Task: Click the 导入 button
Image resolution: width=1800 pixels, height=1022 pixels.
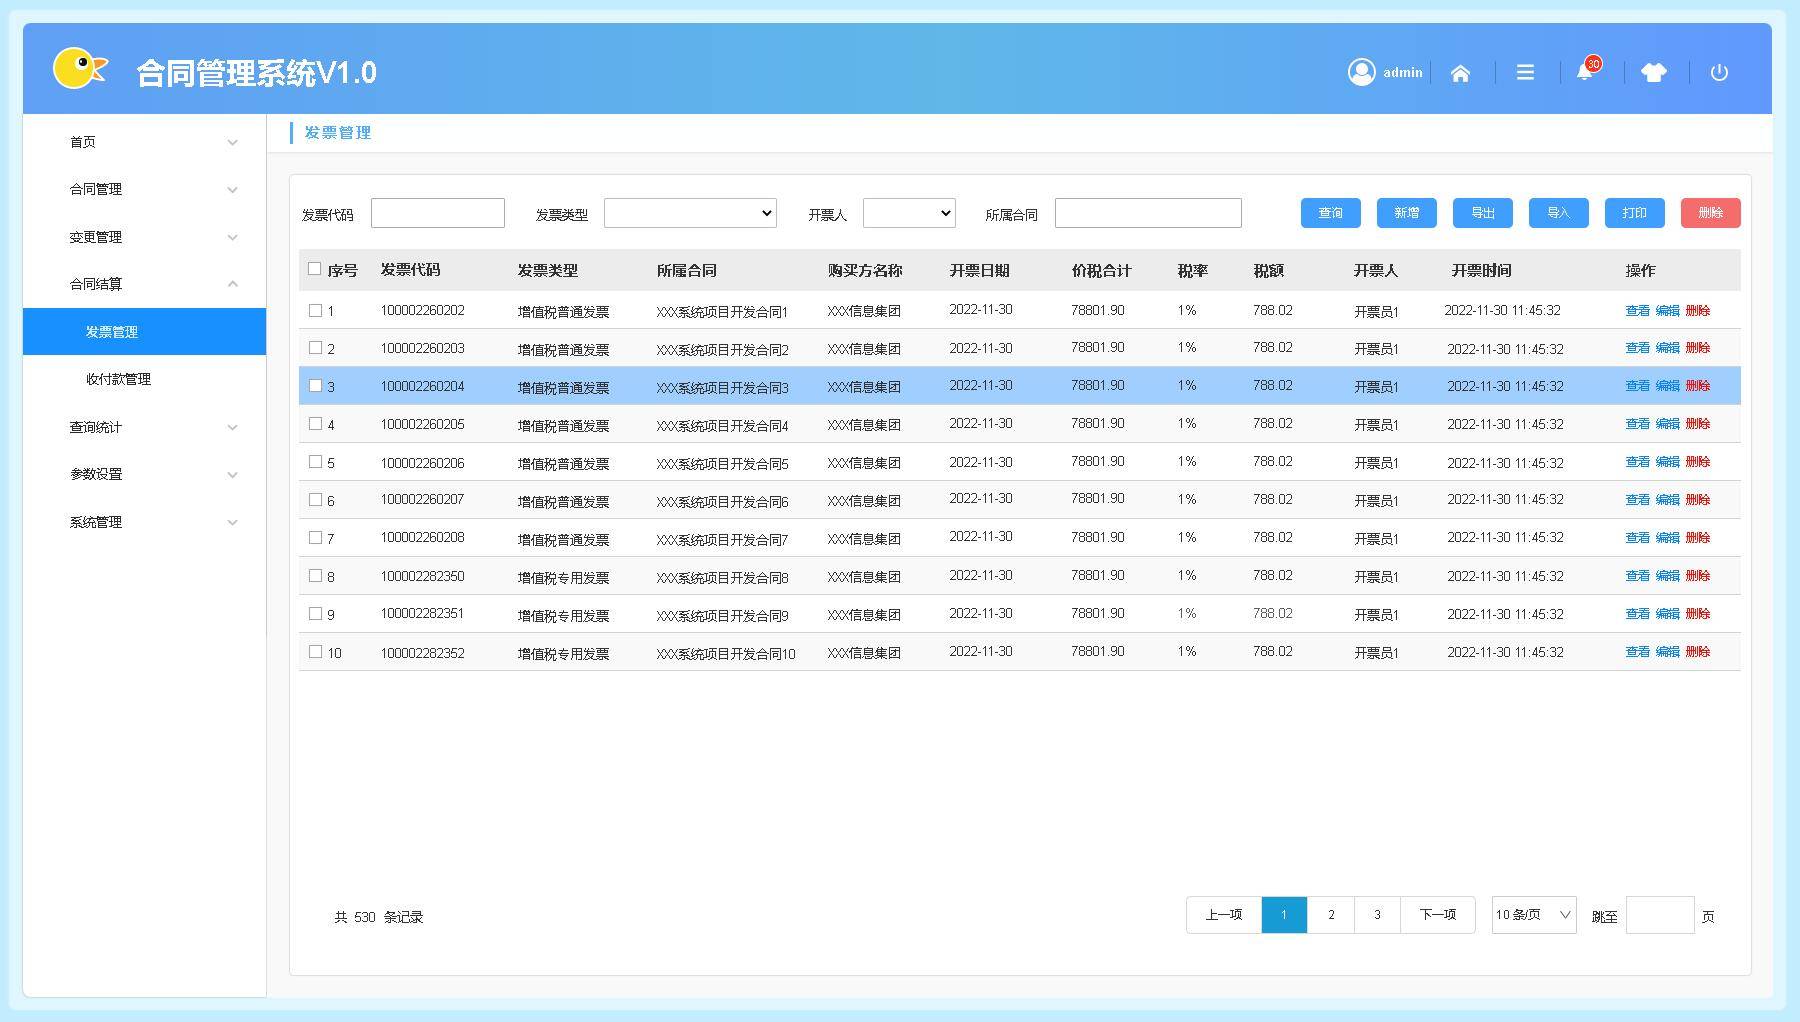Action: (x=1559, y=213)
